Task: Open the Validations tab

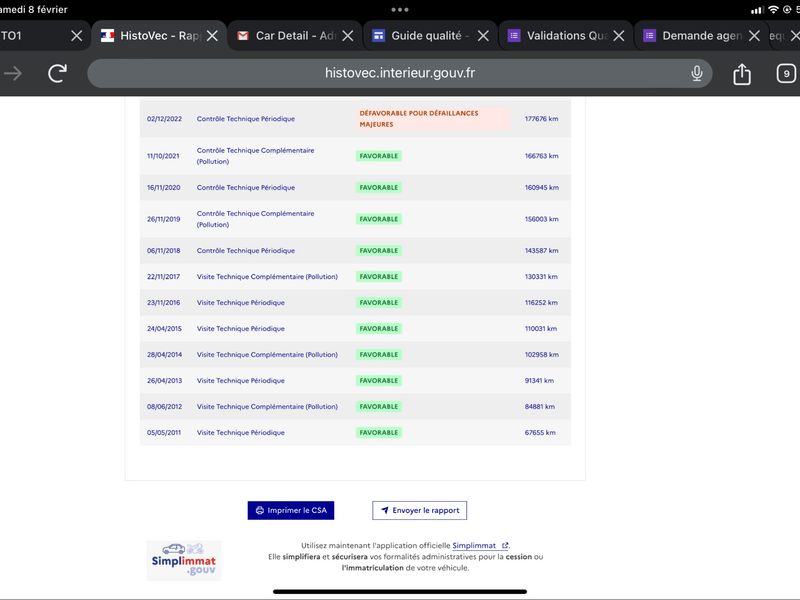Action: click(559, 36)
